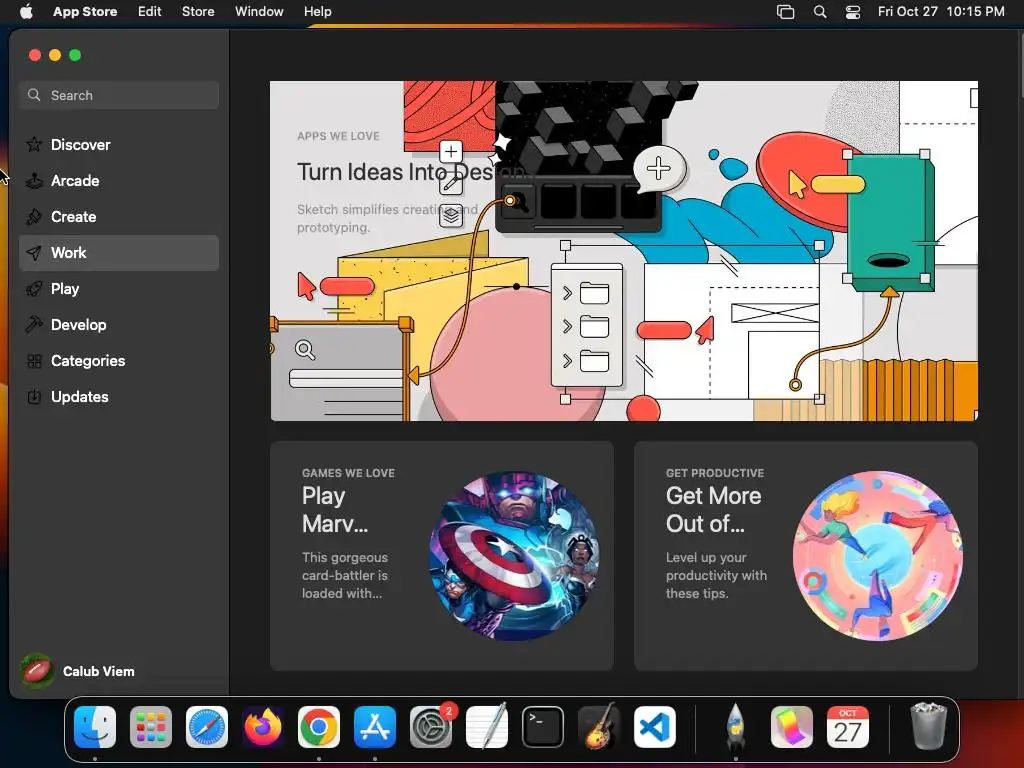Open Turn Ideas Into Designs featured banner
Image resolution: width=1024 pixels, height=768 pixels.
pos(624,251)
